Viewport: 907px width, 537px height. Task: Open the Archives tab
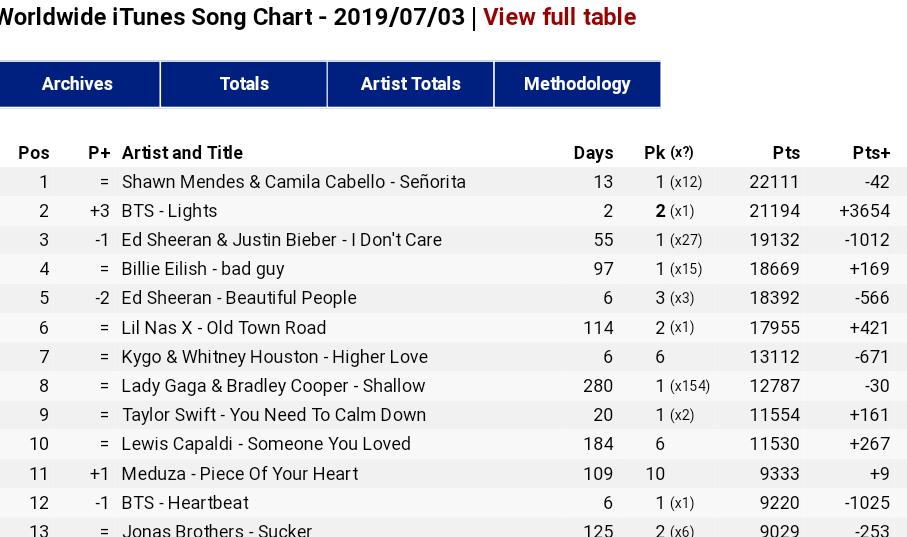(78, 84)
